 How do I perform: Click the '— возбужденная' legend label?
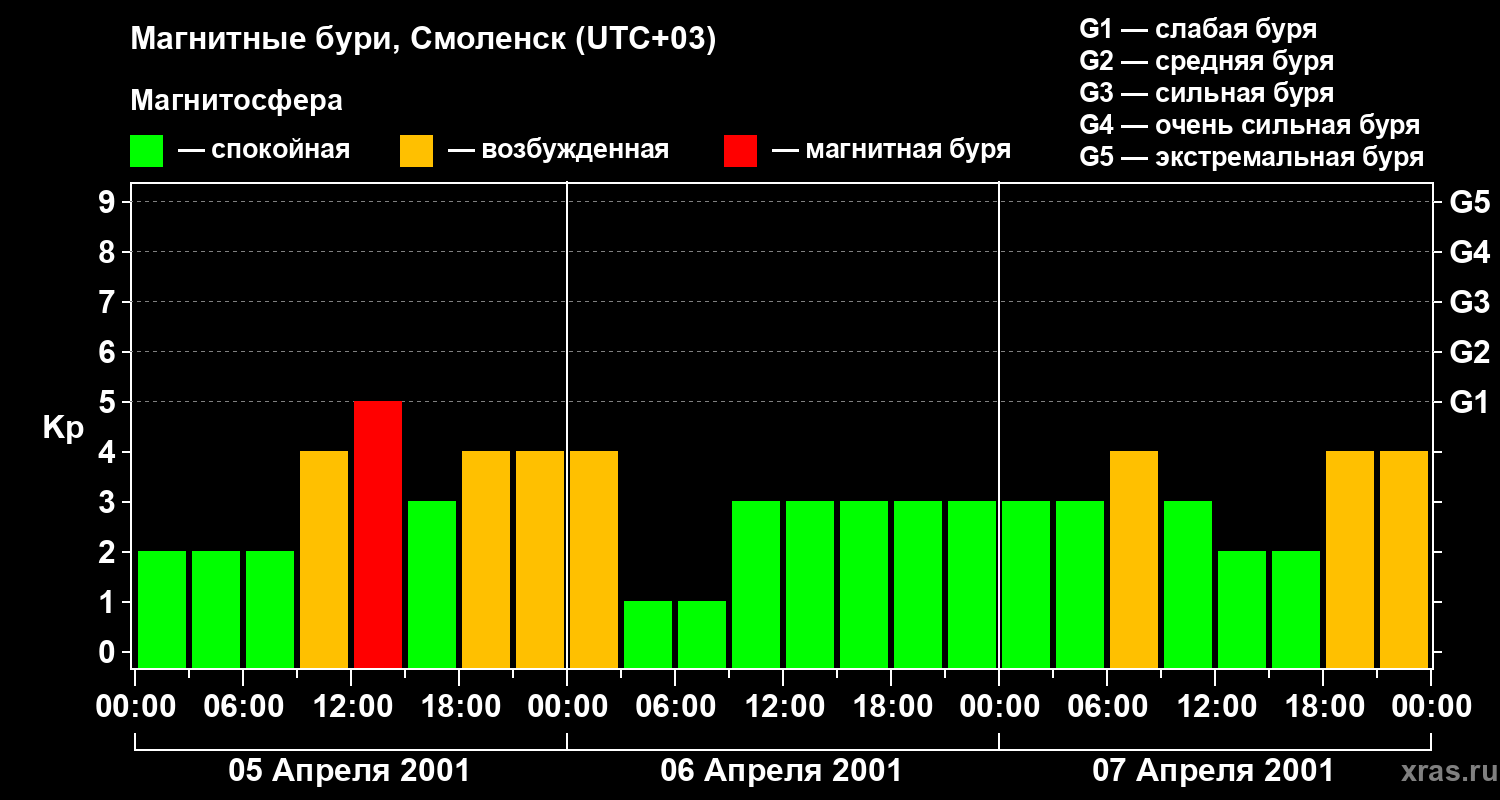pyautogui.click(x=558, y=151)
